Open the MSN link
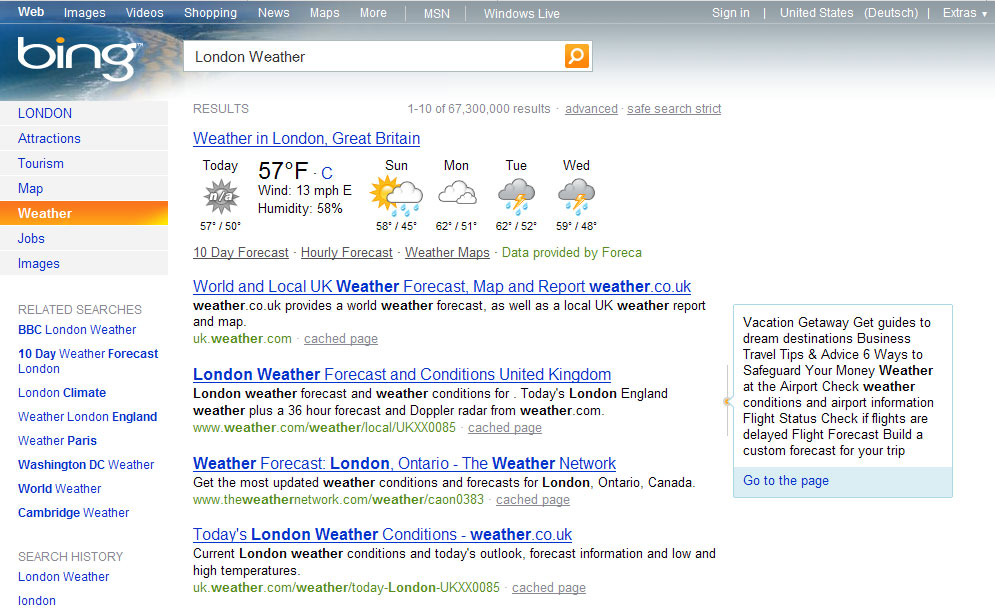Viewport: 995px width, 613px height. pyautogui.click(x=437, y=13)
